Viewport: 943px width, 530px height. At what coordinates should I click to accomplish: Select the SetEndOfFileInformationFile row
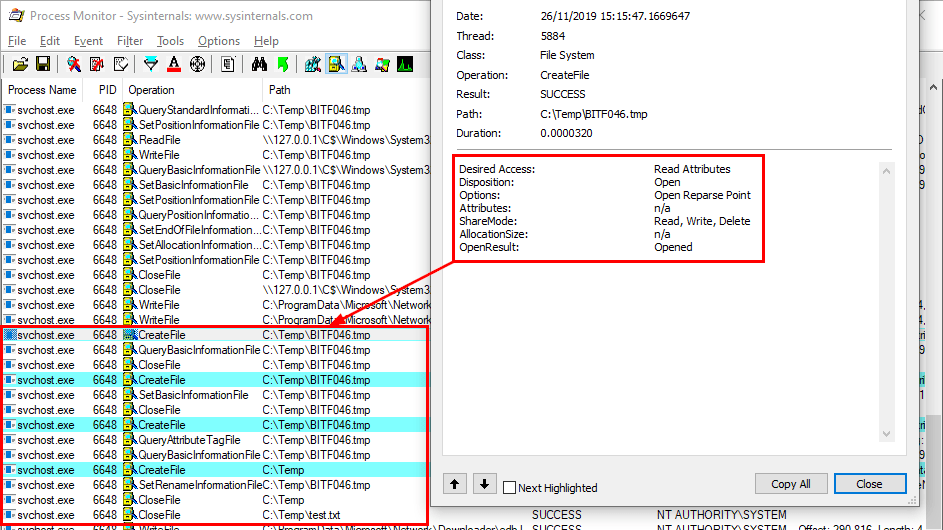[217, 230]
